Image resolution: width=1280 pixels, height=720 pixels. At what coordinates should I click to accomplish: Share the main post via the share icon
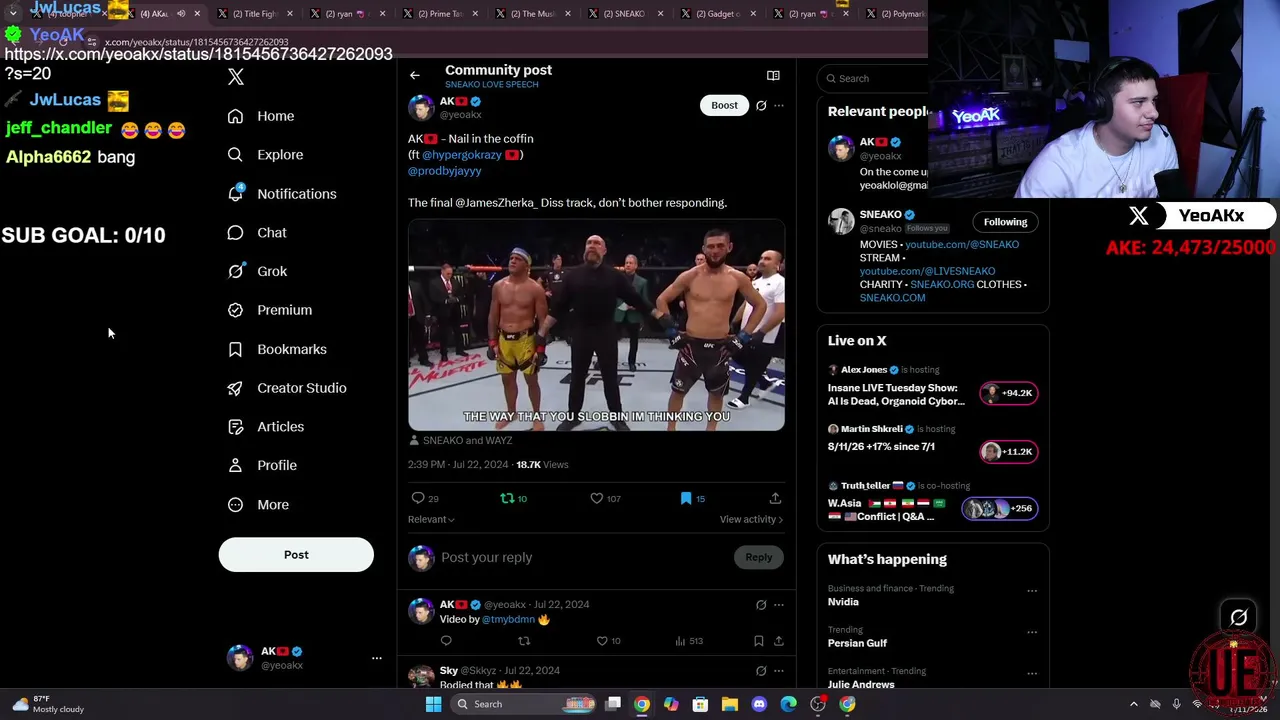click(775, 498)
